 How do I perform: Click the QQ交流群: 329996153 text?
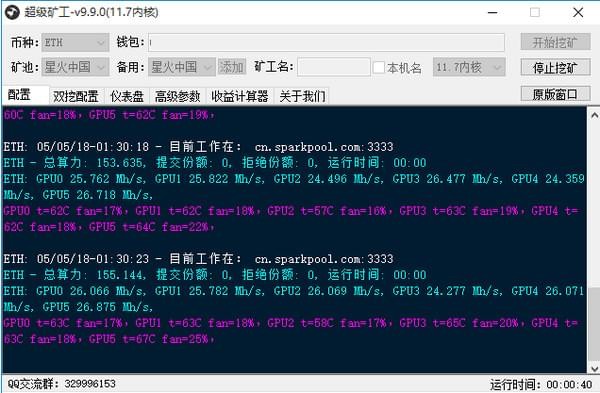(x=61, y=383)
